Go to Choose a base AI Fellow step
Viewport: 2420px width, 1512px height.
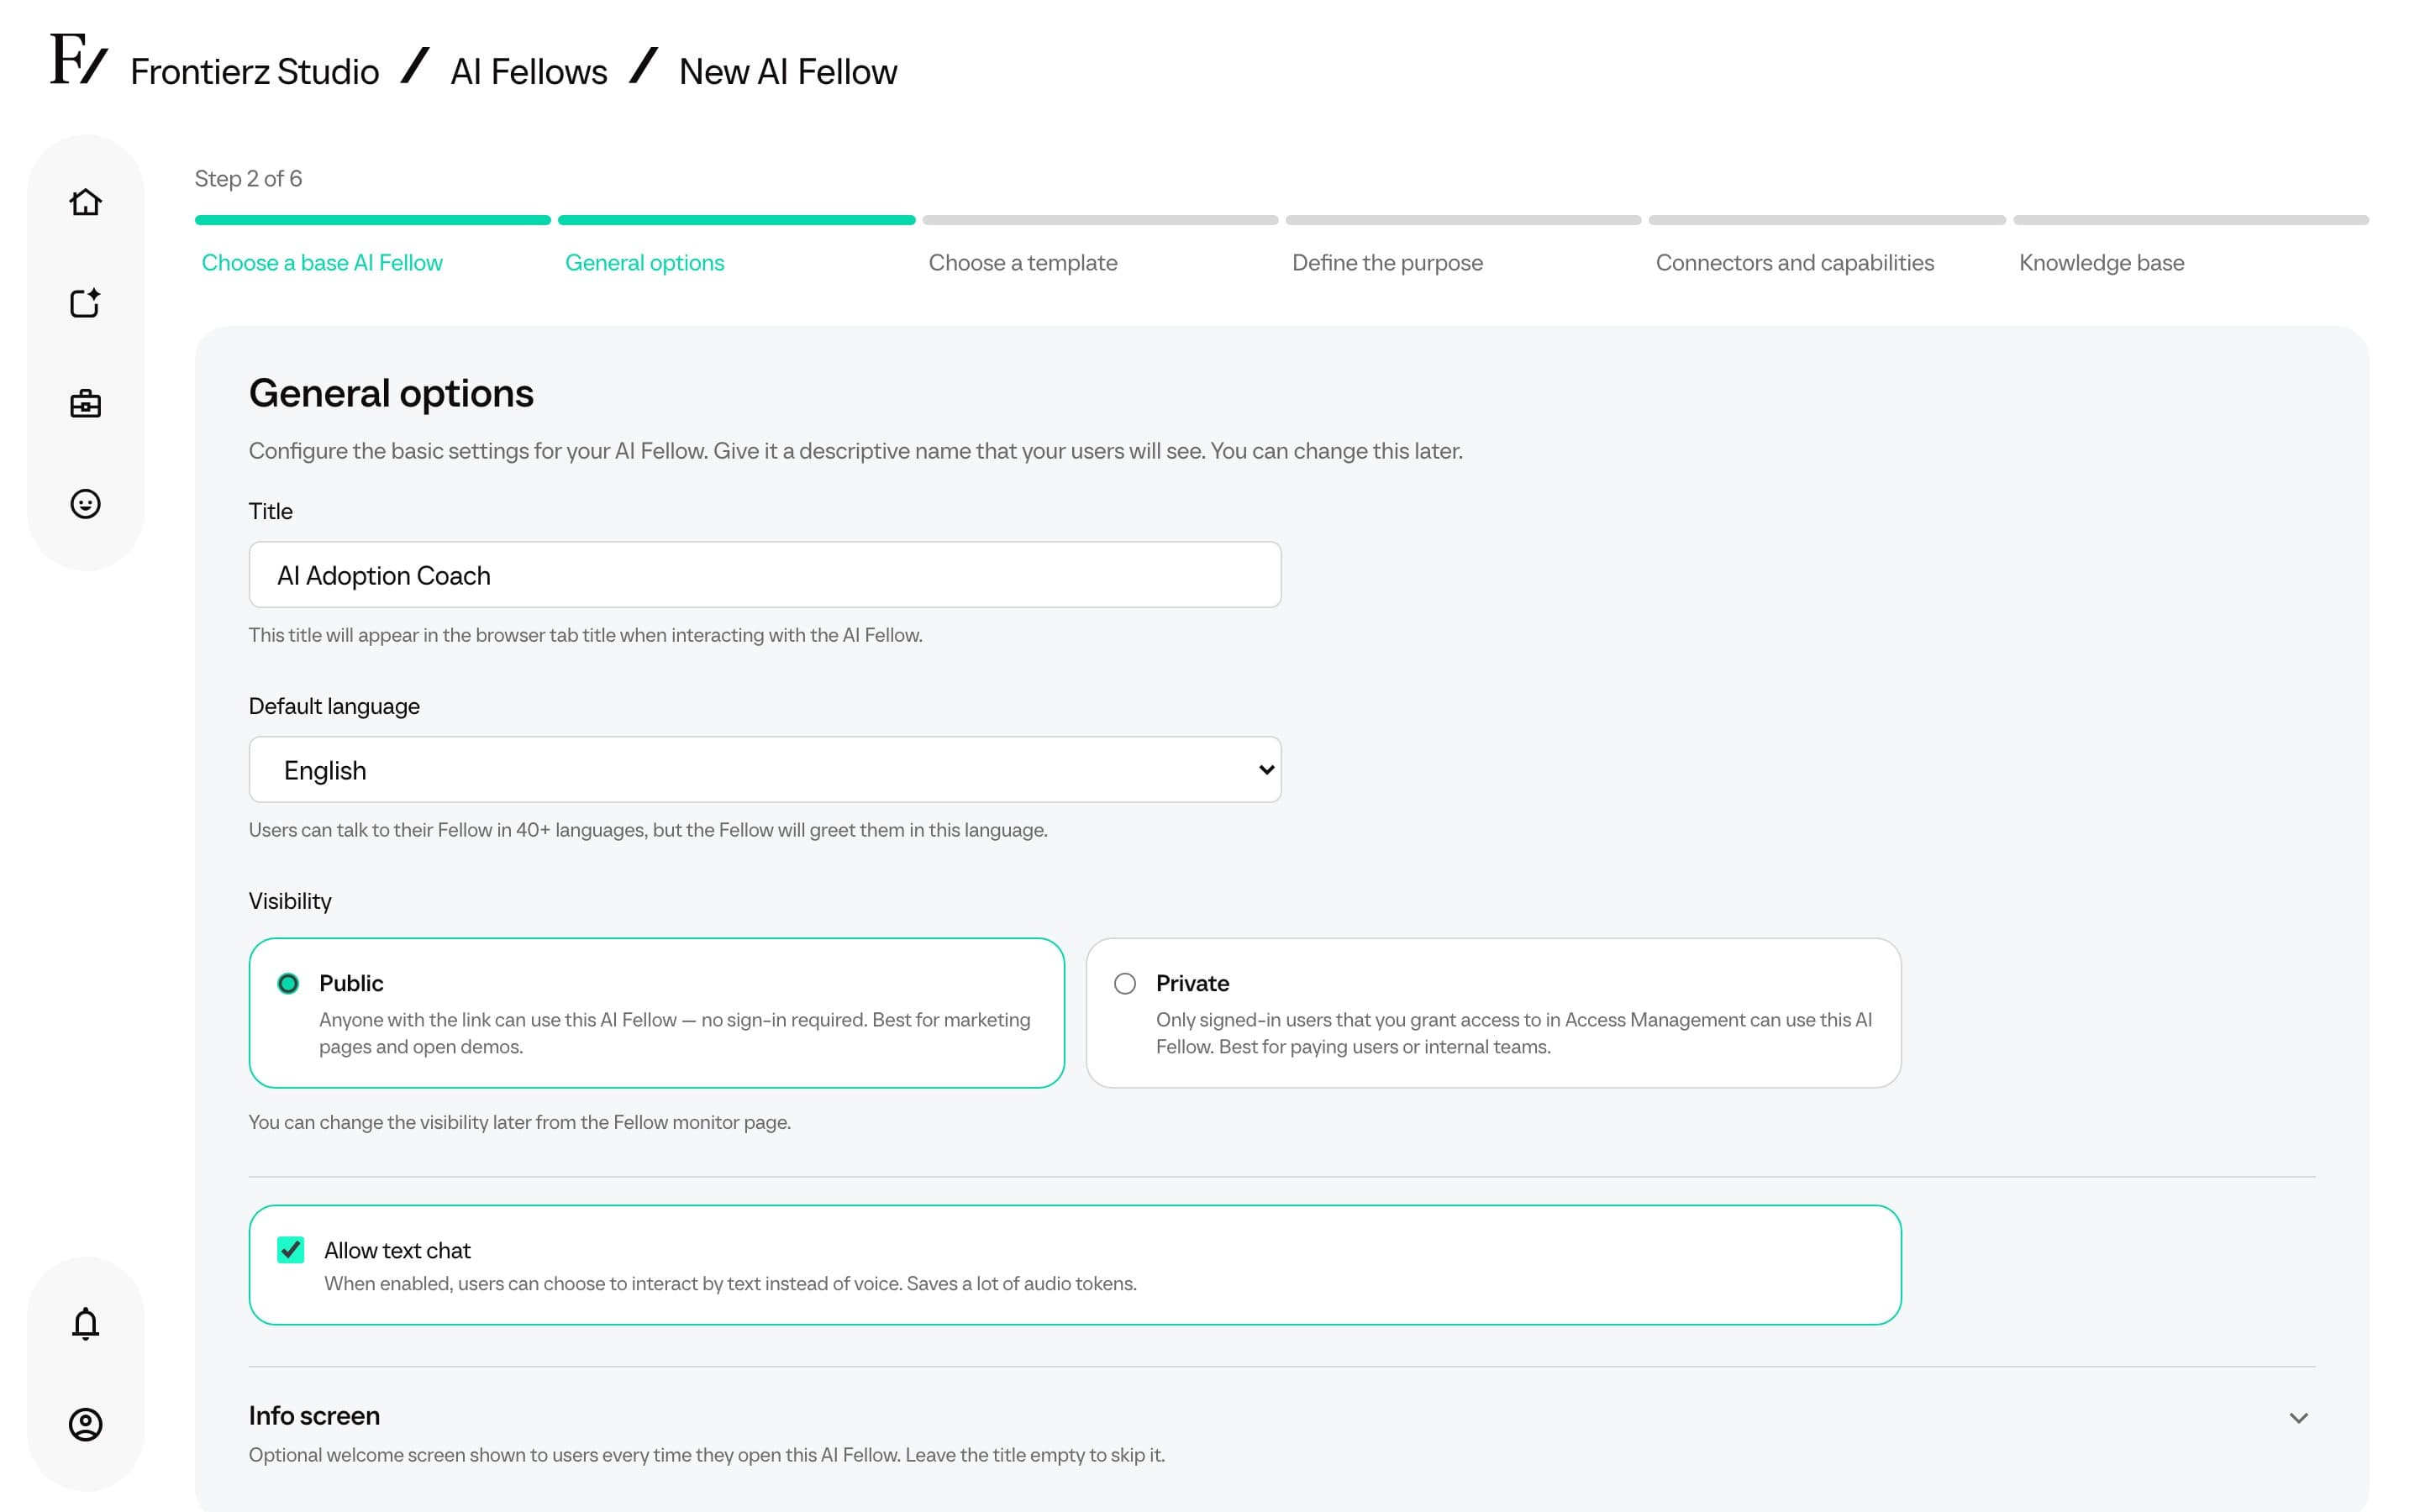tap(322, 263)
